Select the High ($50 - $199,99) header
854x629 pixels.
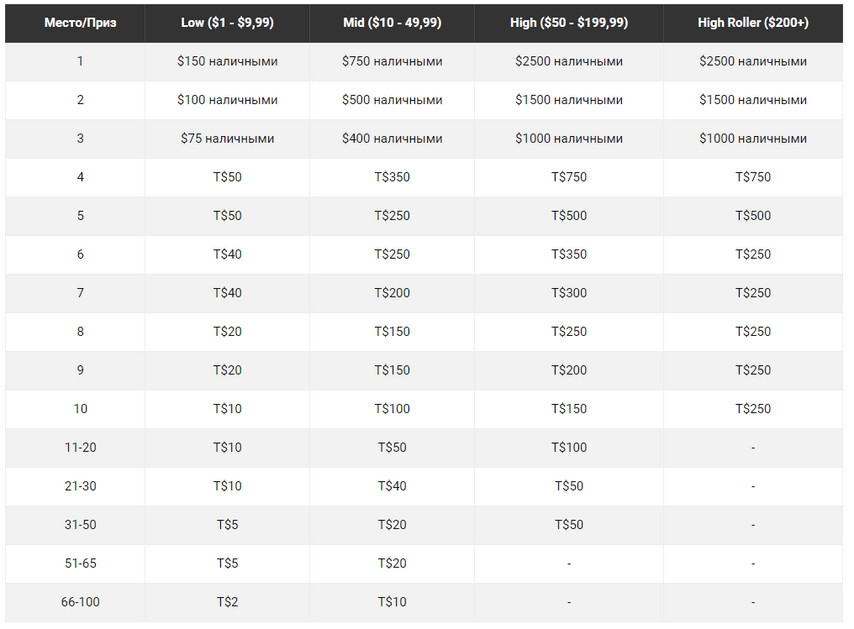pyautogui.click(x=569, y=22)
